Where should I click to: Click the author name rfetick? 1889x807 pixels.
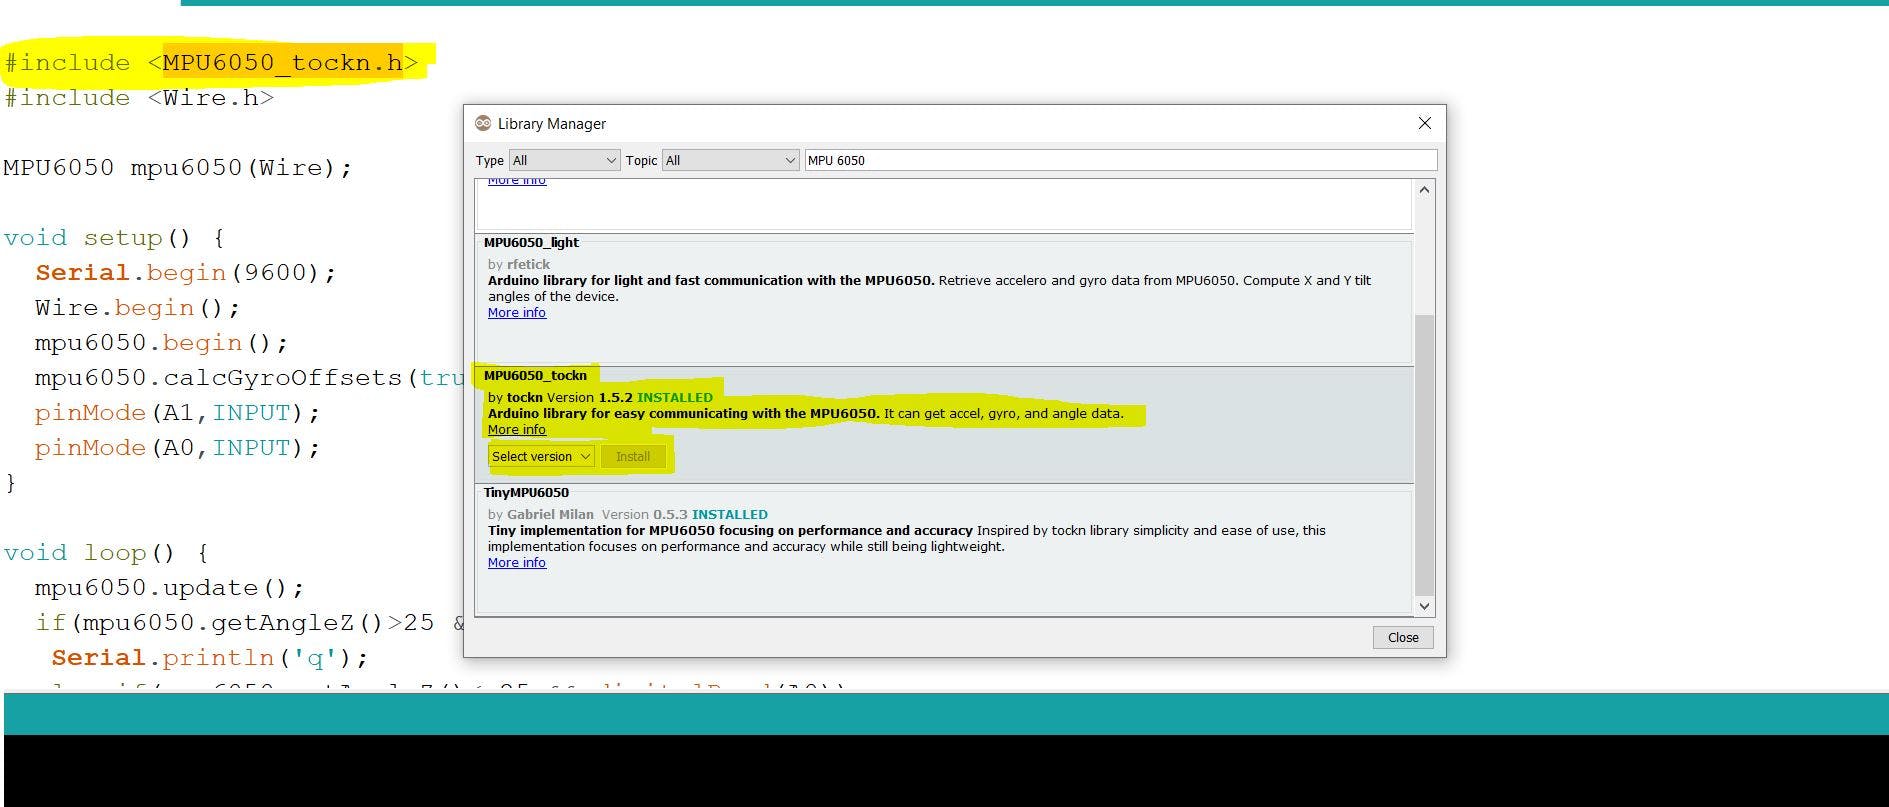tap(528, 264)
